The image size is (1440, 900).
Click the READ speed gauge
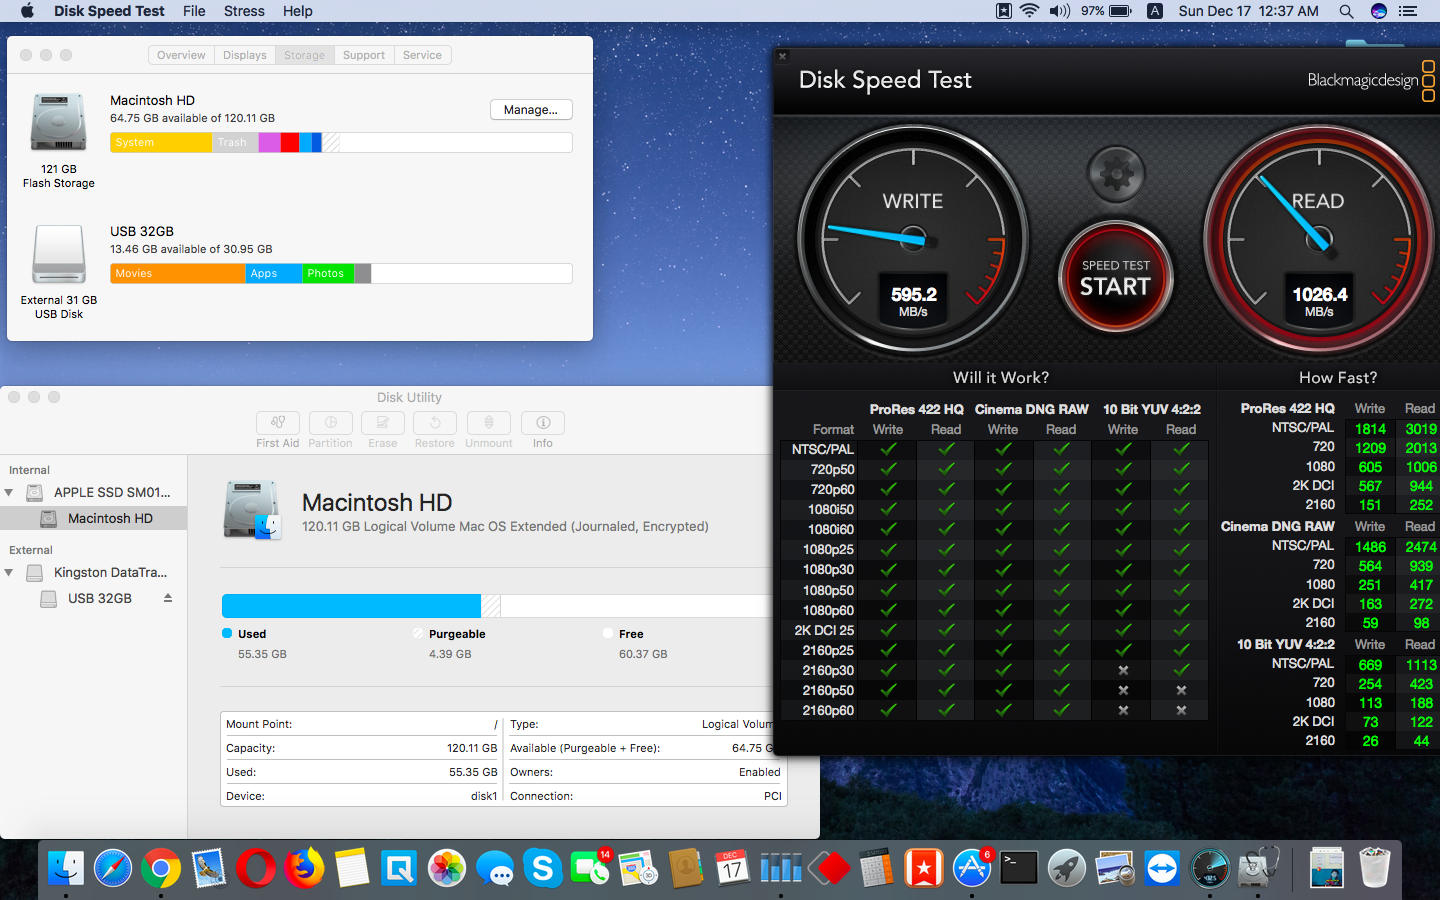coord(1319,239)
